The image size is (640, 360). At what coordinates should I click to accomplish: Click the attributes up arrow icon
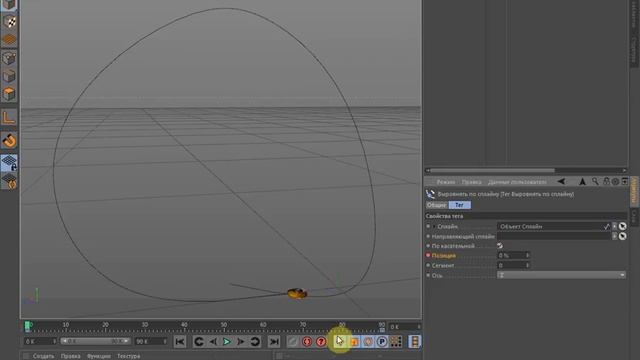[x=582, y=182]
